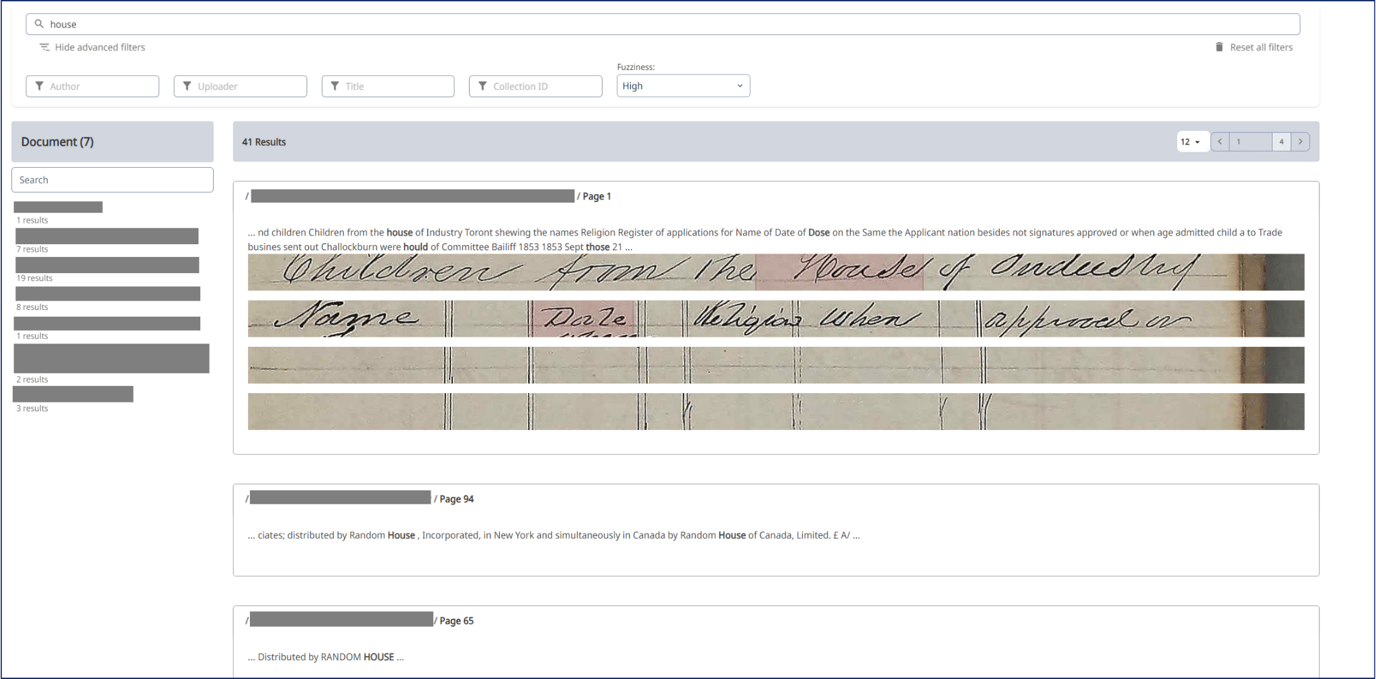
Task: Open the Fuzziness dropdown set to High
Action: tap(683, 86)
